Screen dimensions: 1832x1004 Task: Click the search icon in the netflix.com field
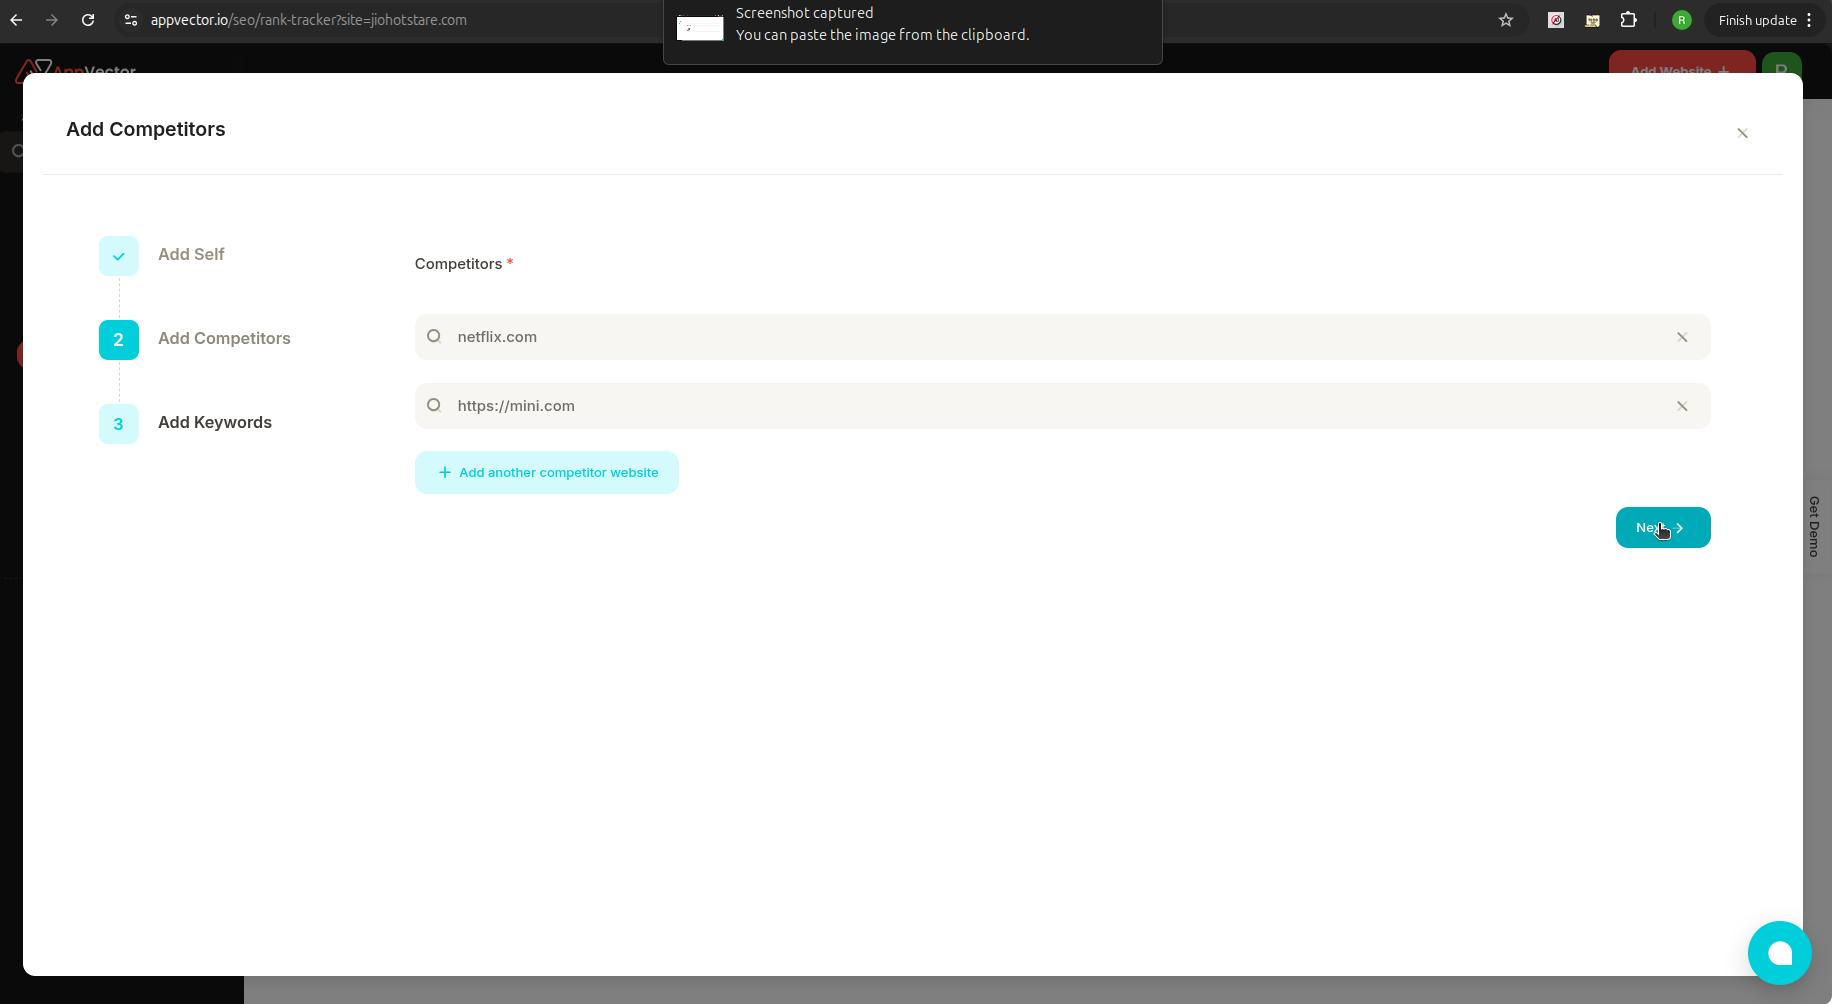(435, 337)
